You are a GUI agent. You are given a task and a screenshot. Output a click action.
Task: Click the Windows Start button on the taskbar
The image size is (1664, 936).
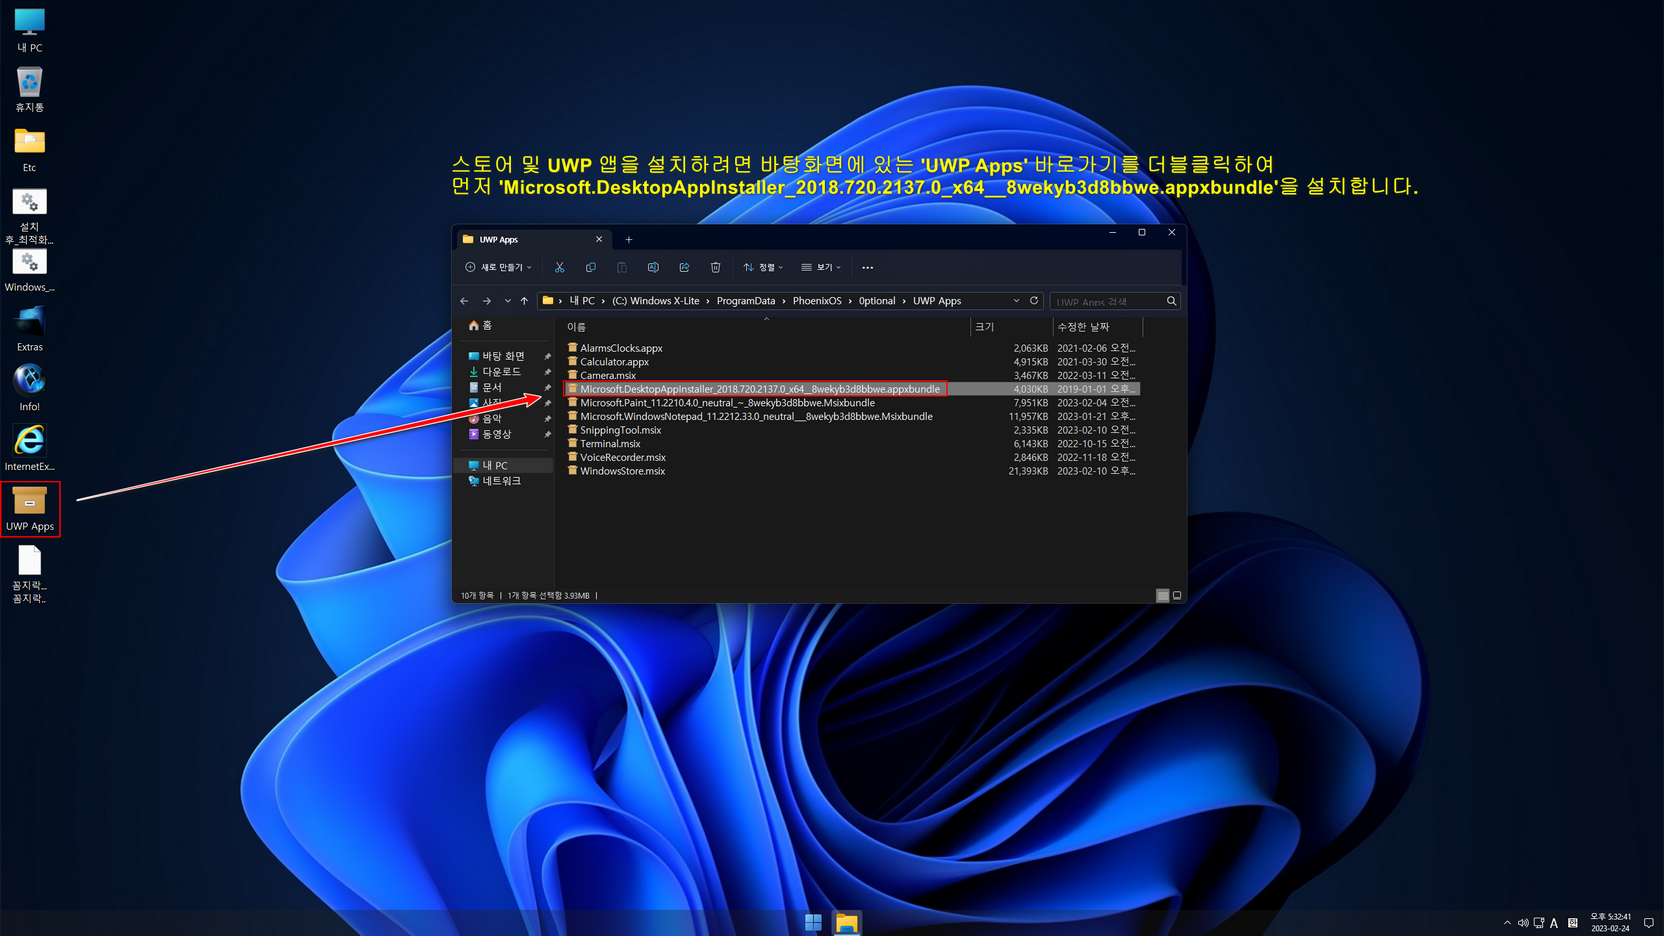point(813,922)
